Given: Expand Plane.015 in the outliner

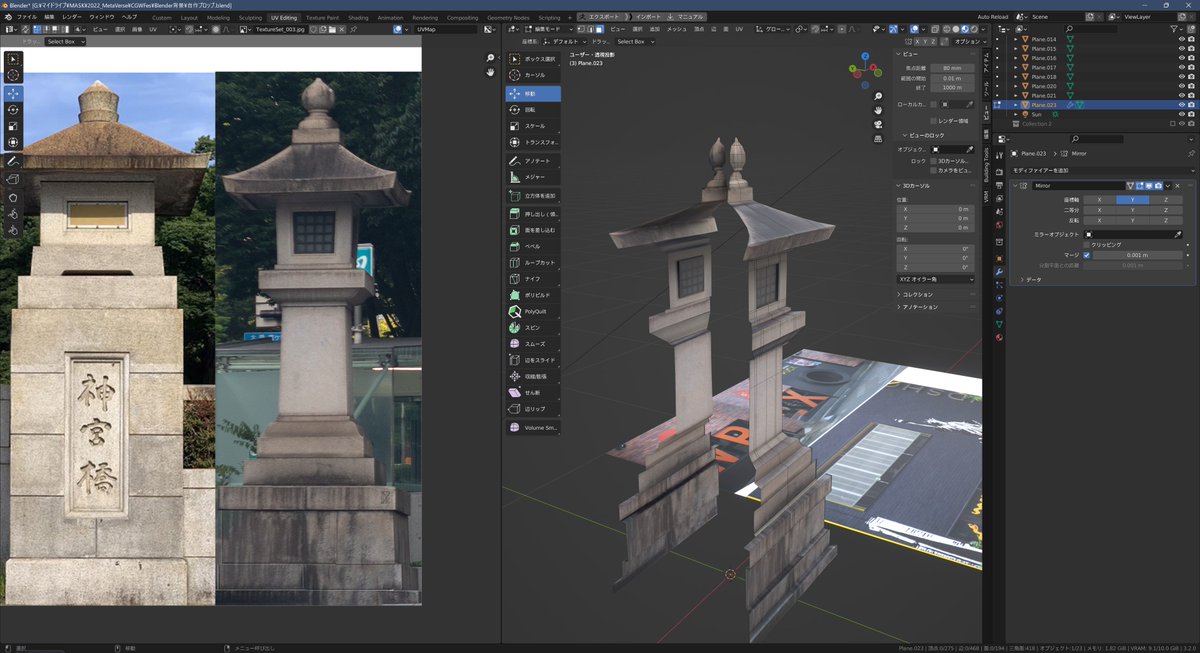Looking at the screenshot, I should click(1016, 48).
